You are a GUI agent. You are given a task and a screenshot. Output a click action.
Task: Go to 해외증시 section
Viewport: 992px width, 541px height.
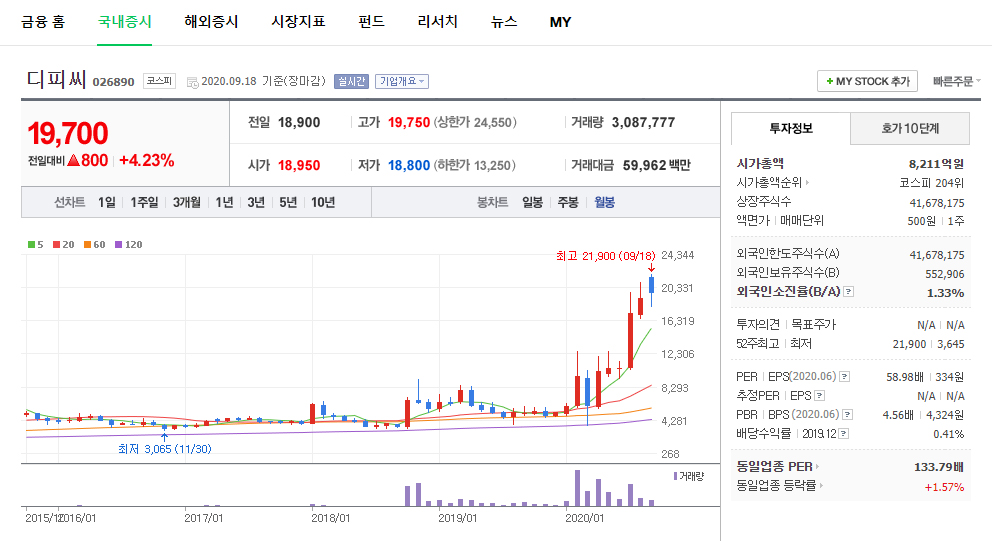pyautogui.click(x=211, y=22)
